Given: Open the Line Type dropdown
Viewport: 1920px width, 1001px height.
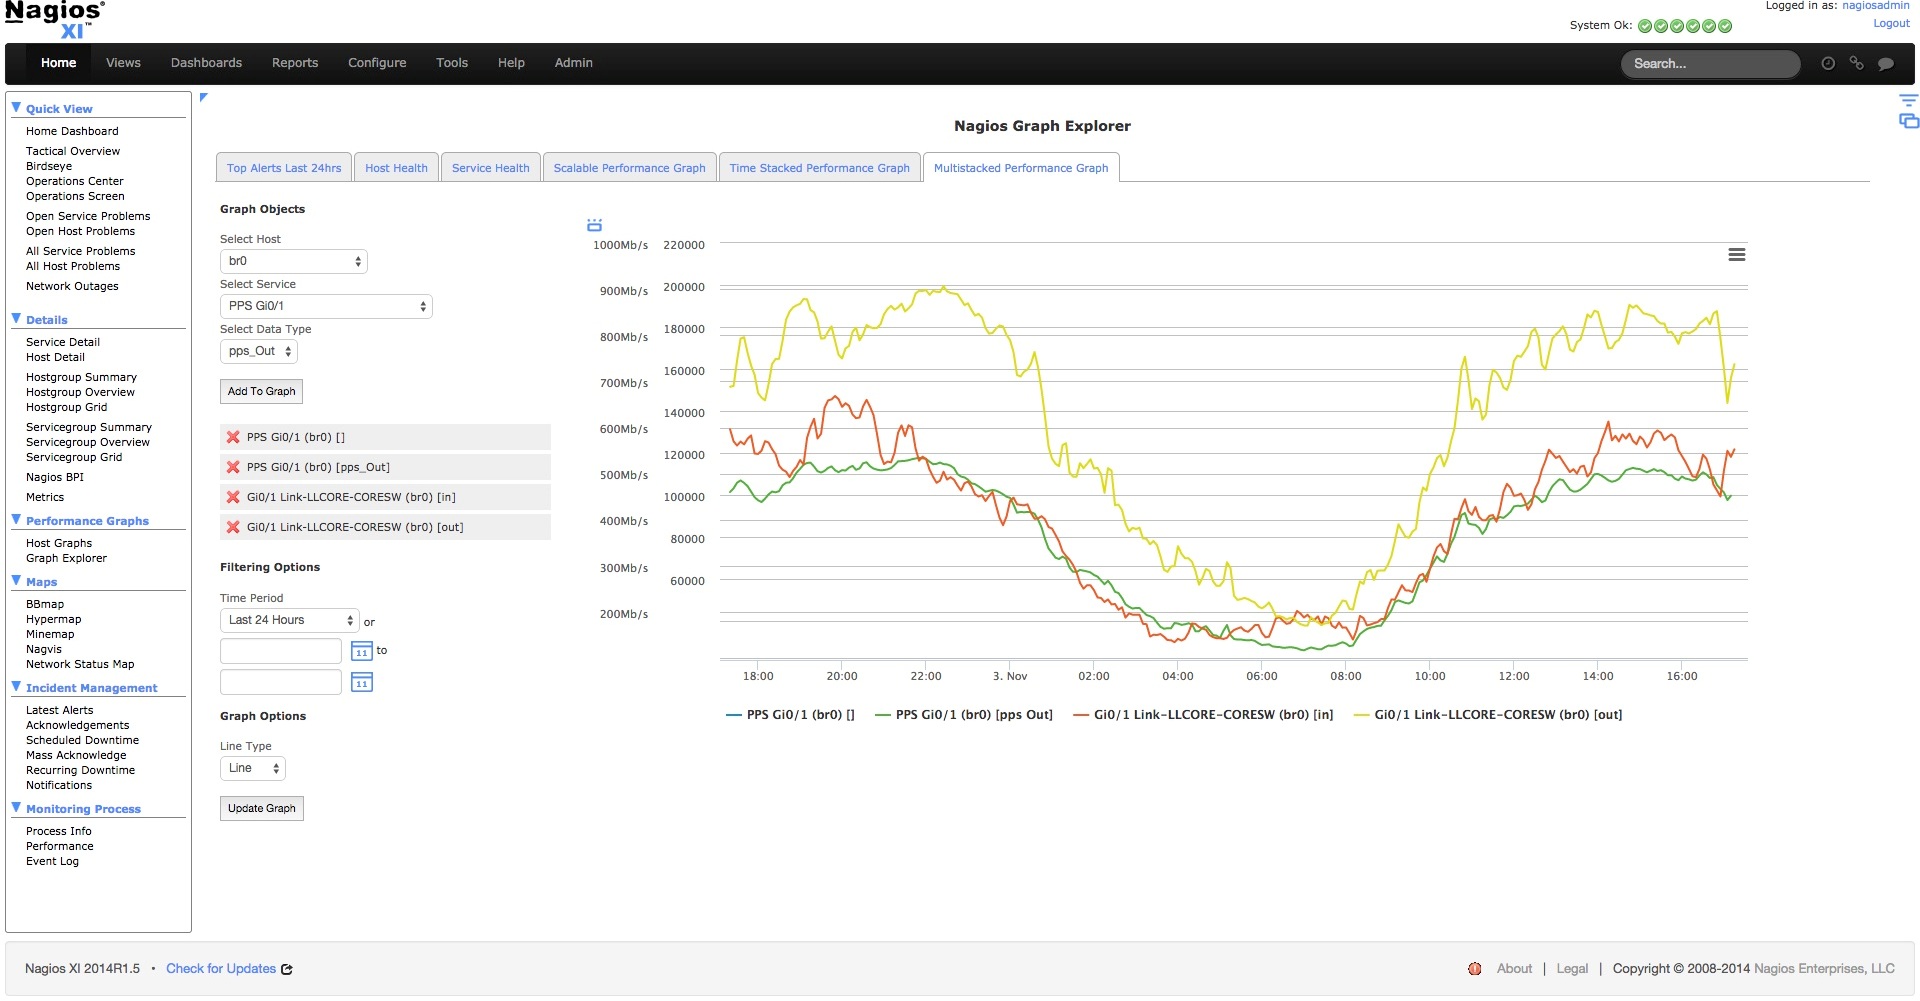Looking at the screenshot, I should (x=253, y=768).
